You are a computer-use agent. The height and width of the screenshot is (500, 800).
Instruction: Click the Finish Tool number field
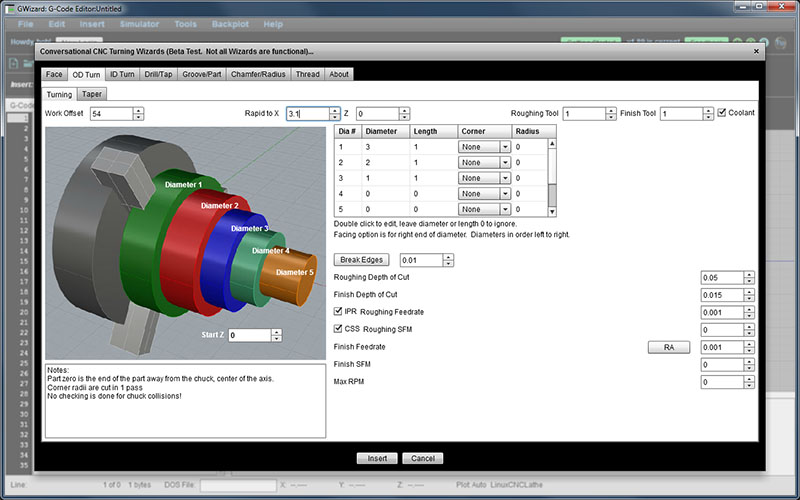click(682, 114)
